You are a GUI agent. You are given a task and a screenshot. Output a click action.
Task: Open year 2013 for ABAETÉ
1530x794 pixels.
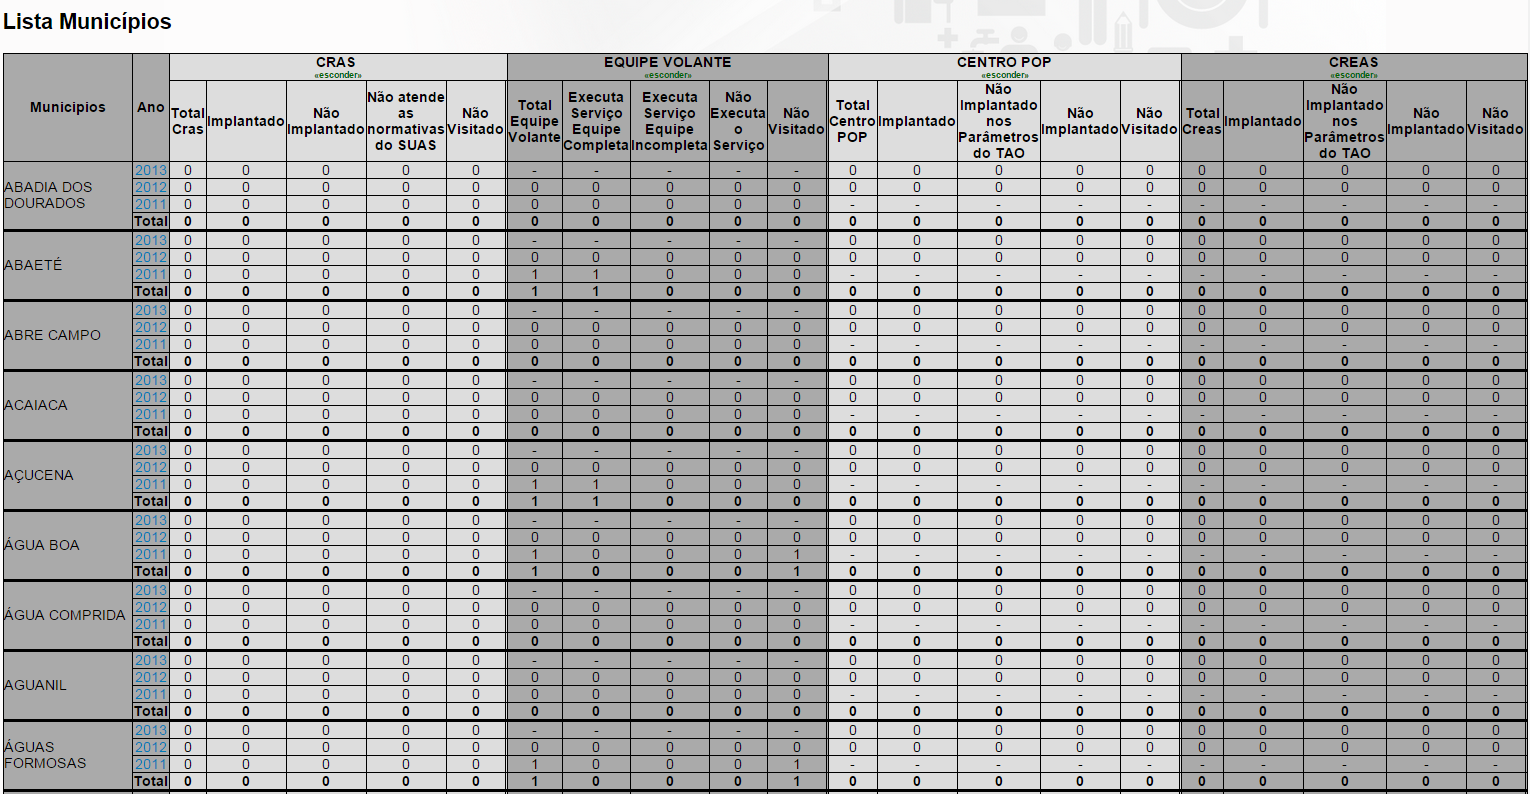pyautogui.click(x=151, y=241)
